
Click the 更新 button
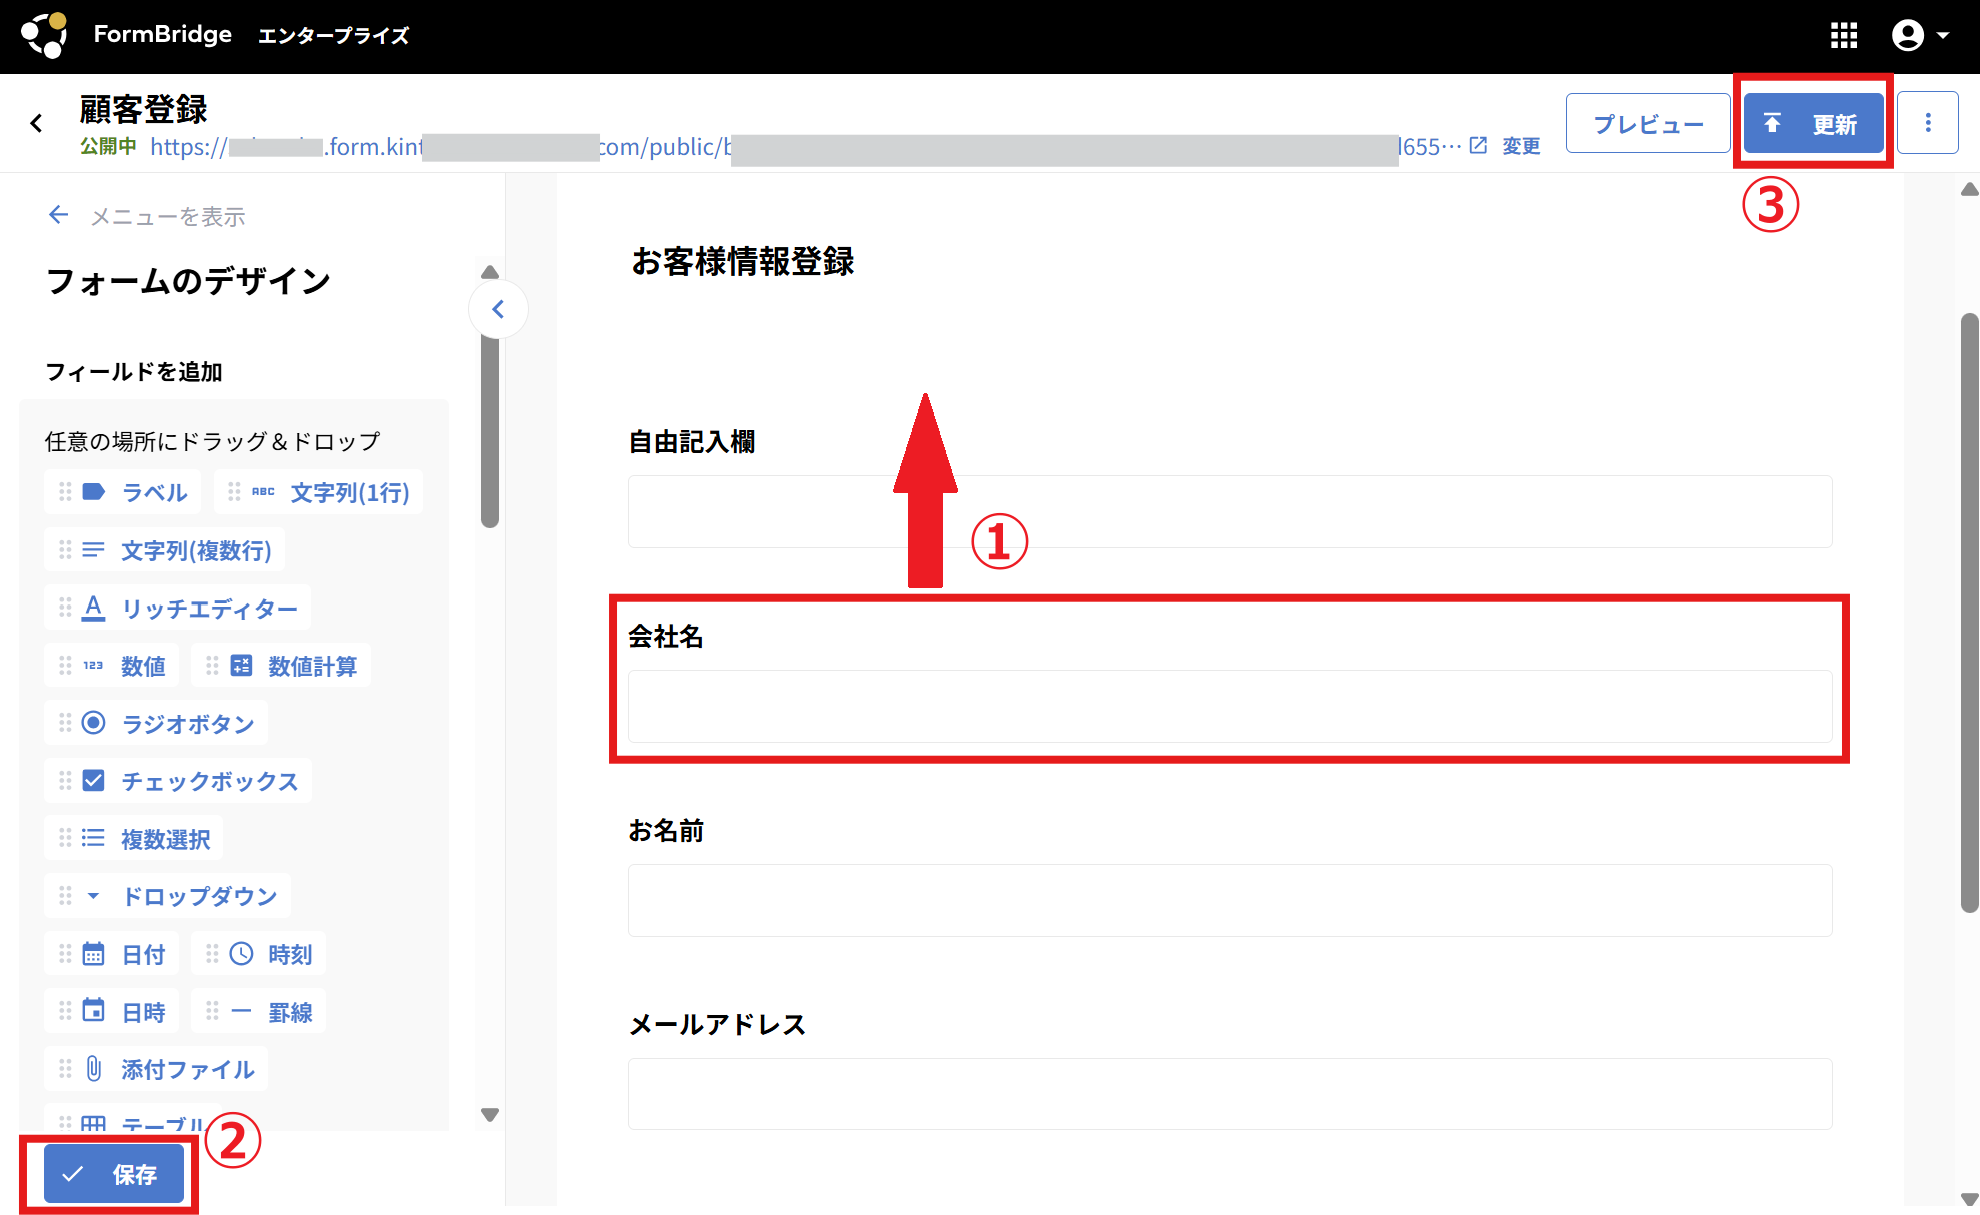click(x=1813, y=123)
